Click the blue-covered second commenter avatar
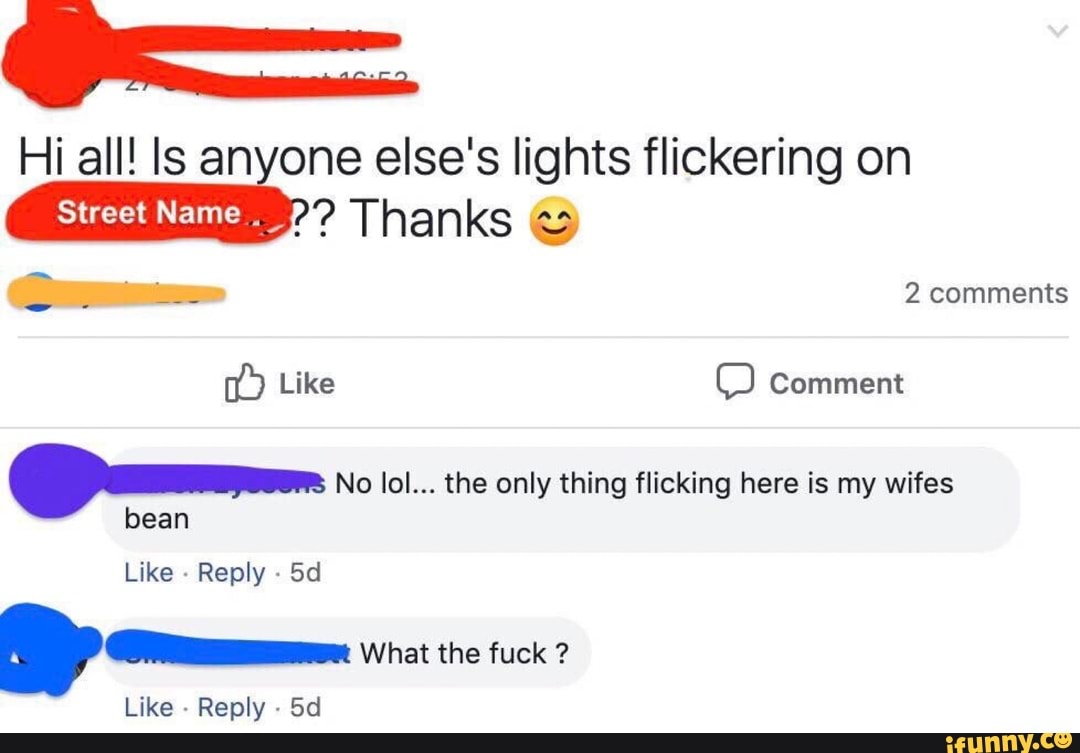The image size is (1080, 753). 50,650
